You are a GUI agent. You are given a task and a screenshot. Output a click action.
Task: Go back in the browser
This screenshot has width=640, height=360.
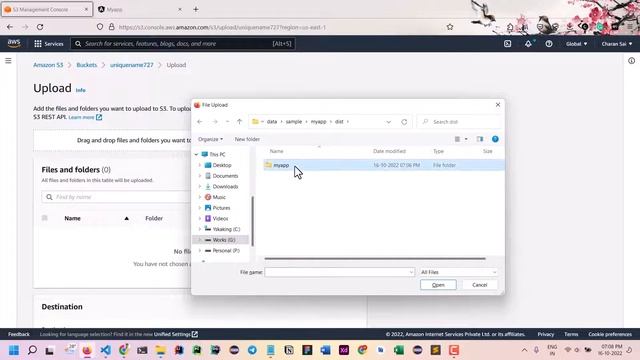click(10, 27)
